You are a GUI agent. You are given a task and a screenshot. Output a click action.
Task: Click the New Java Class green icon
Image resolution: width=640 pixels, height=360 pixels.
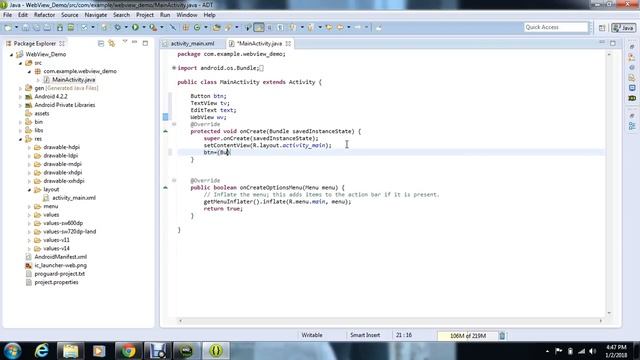click(x=197, y=27)
